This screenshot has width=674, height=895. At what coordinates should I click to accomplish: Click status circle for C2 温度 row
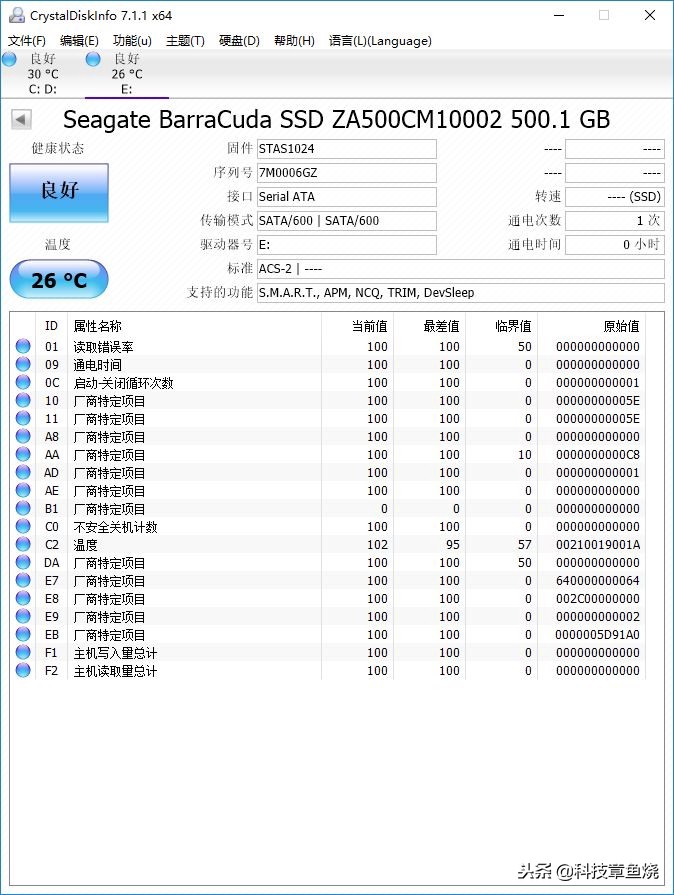[x=23, y=544]
